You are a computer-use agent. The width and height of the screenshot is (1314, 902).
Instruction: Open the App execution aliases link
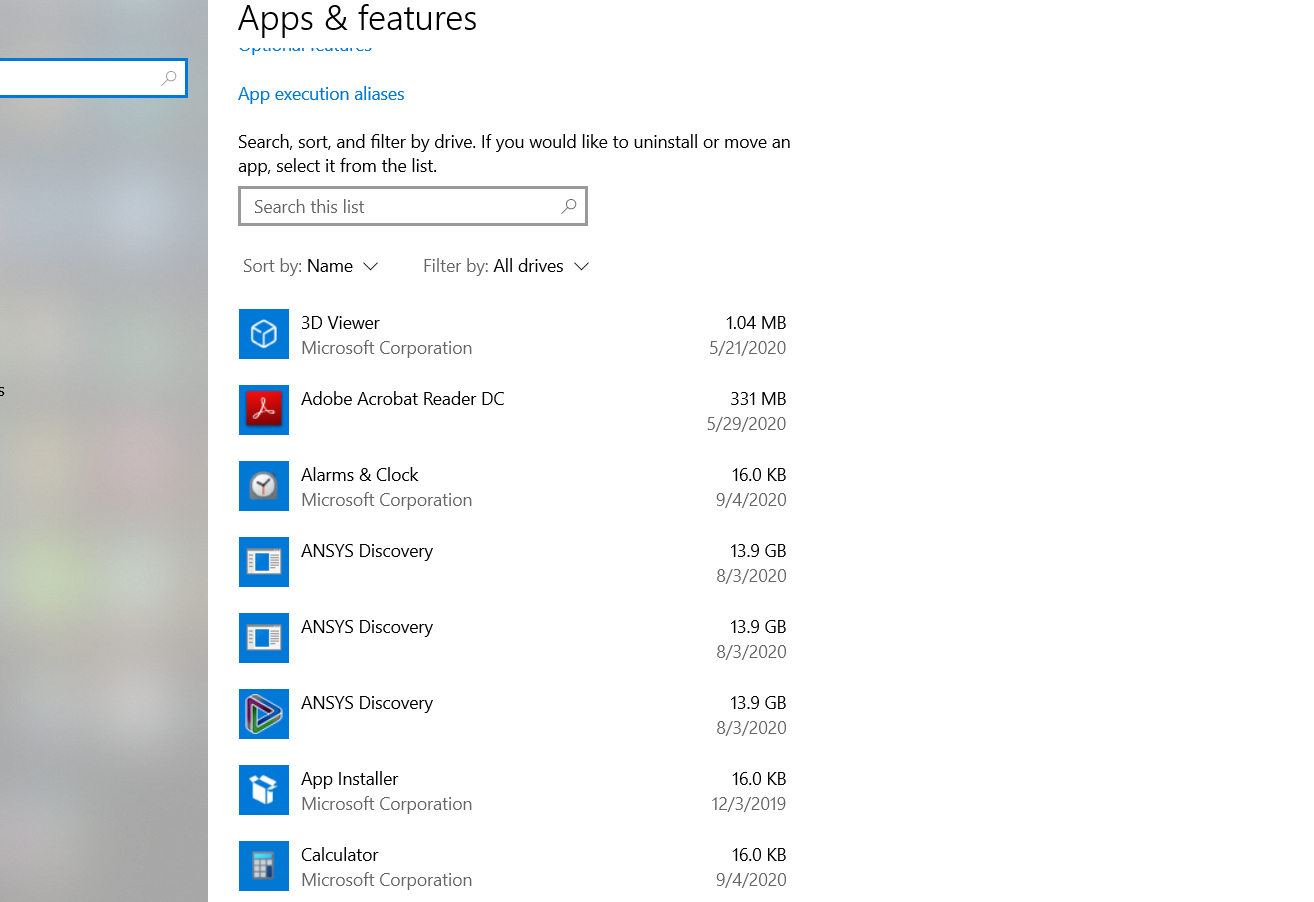pos(321,94)
